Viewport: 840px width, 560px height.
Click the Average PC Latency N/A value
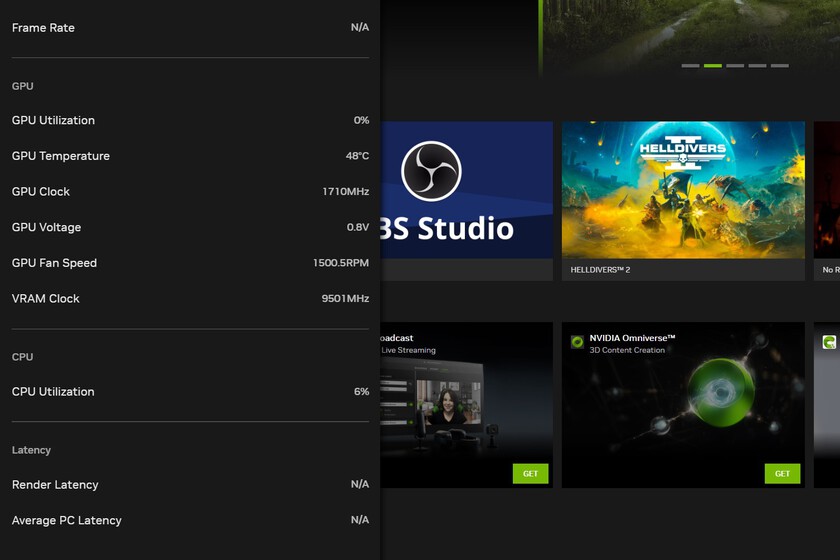359,520
